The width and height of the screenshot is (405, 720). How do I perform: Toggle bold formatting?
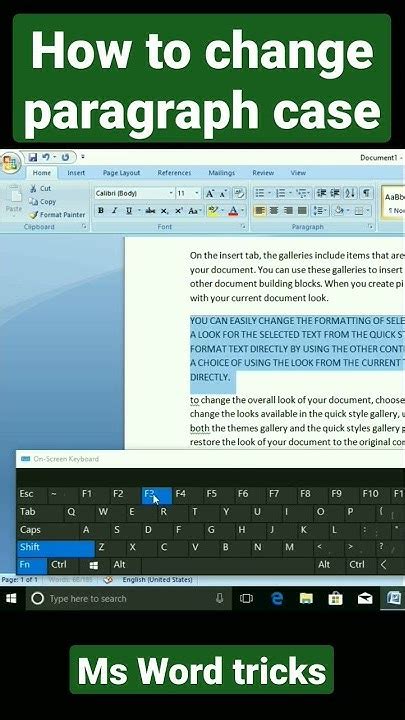(101, 211)
